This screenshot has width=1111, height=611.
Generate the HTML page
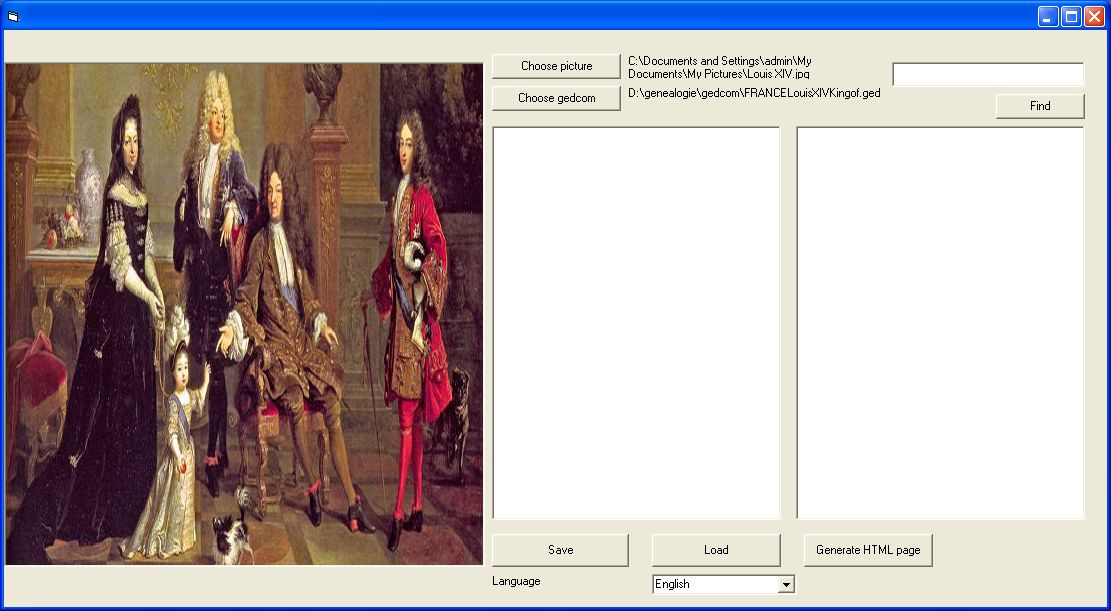[868, 550]
